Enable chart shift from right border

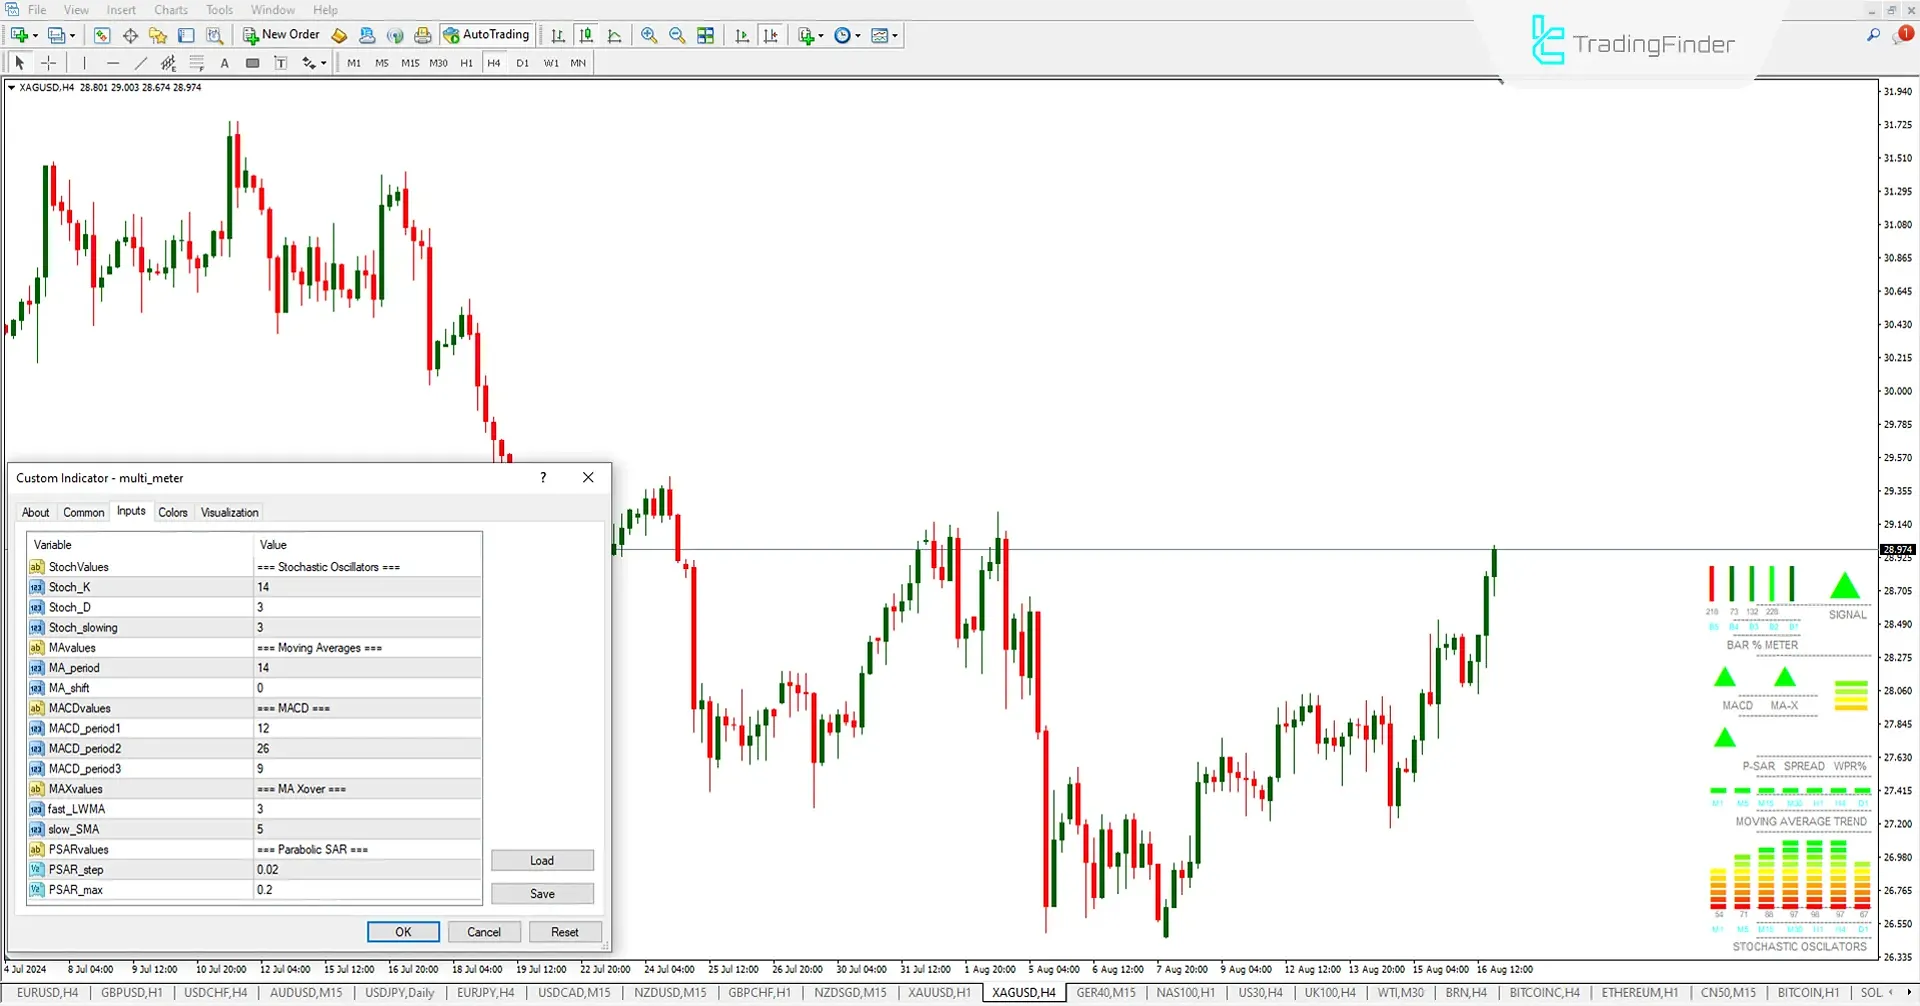point(770,35)
